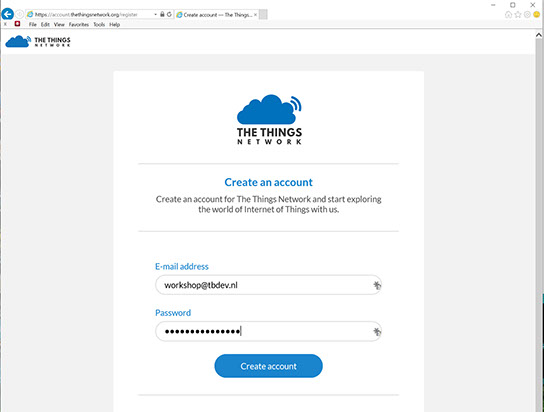Click the autofill icon in the Password field

coord(376,332)
